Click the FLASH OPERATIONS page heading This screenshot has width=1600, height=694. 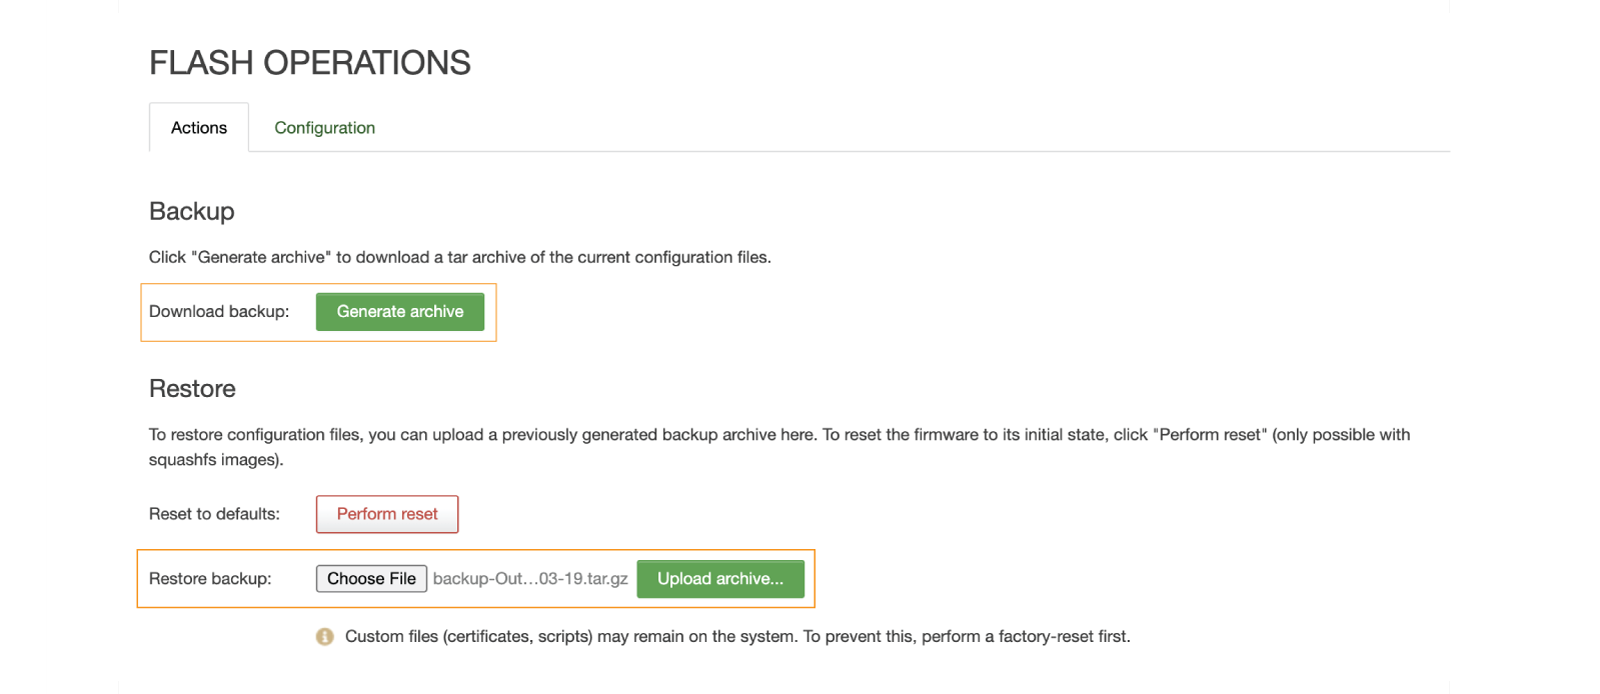pos(309,63)
